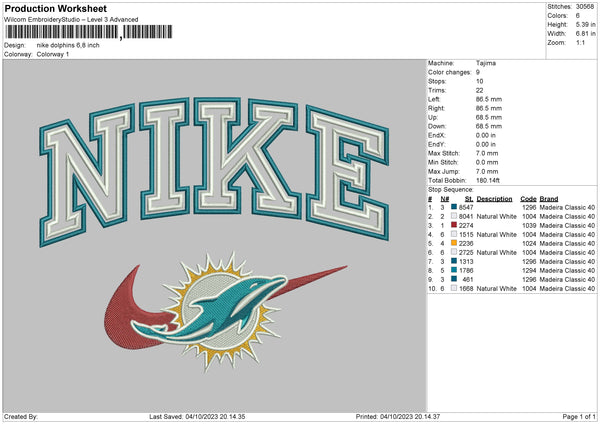Click stitch count '8547' in stop 1
Screen dimensions: 600x424
466,207
